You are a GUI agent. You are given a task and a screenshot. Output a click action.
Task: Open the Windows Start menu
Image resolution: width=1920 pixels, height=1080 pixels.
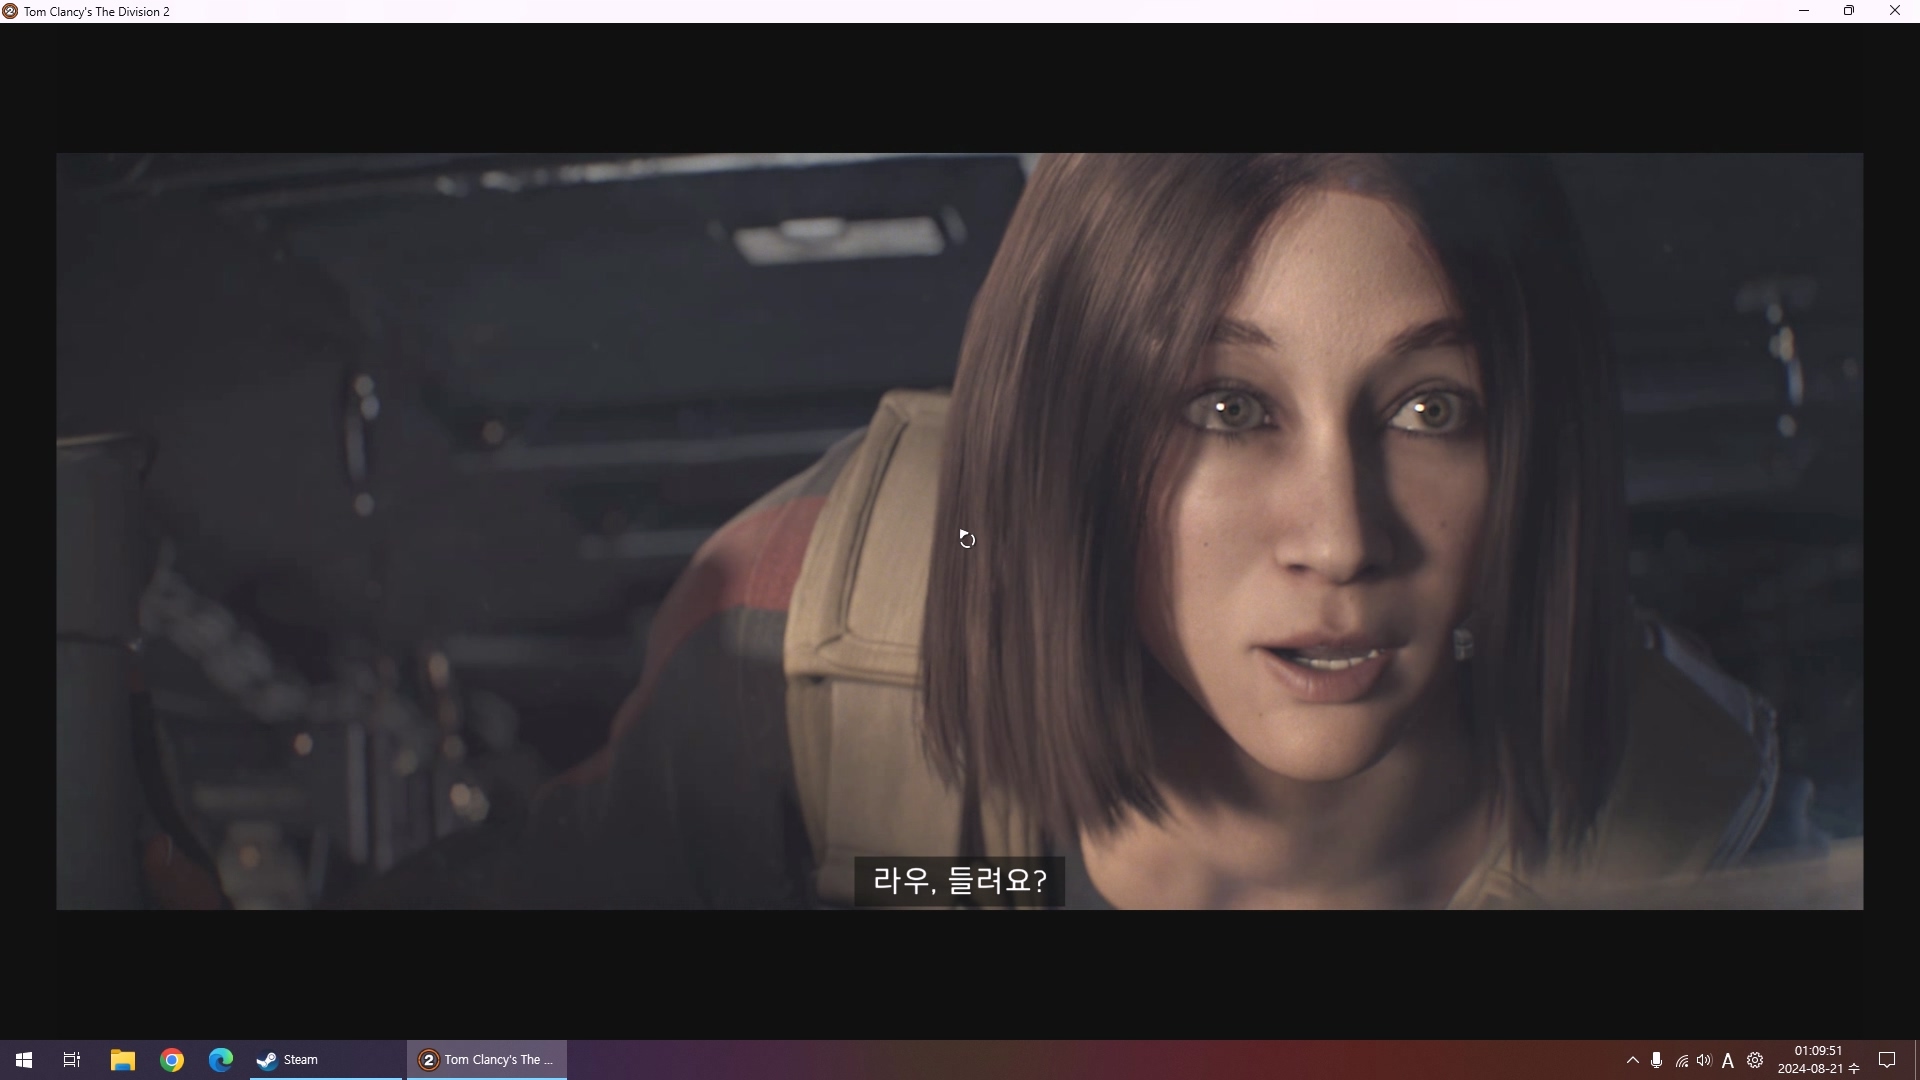[24, 1060]
